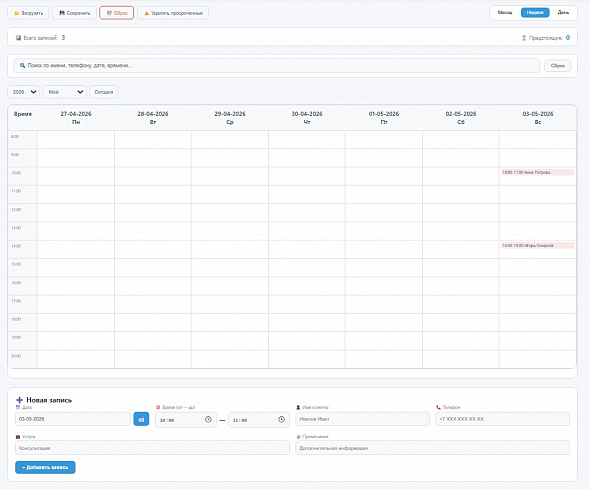Screen dimensions: 590x489
Task: Click the Сброс button next to search field
Action: click(x=558, y=65)
